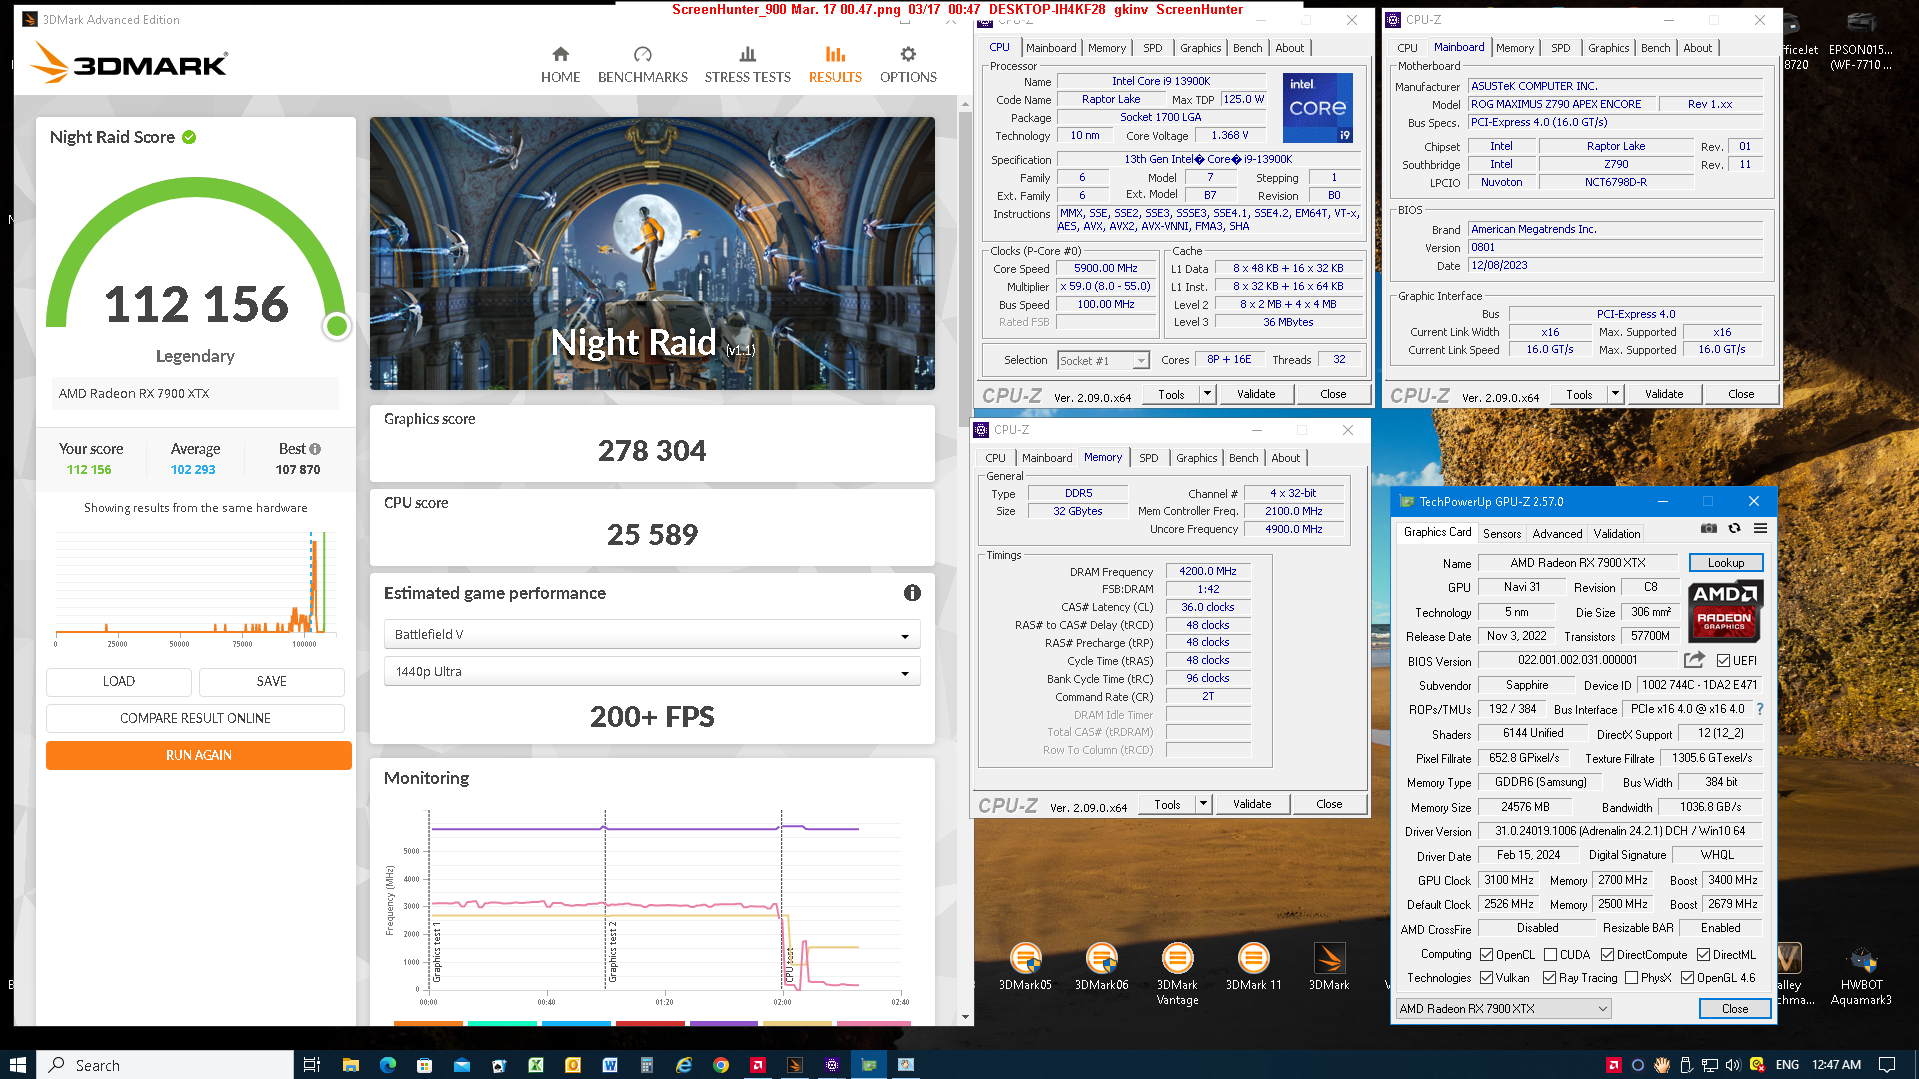Go to 3DMark HOME

point(560,65)
